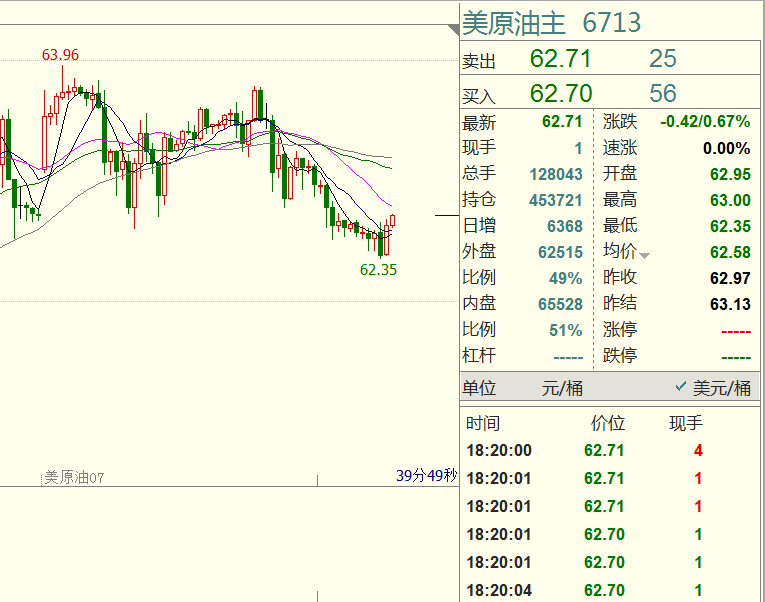765x602 pixels.
Task: Select the checked 美元/桶 unit option
Action: point(712,388)
